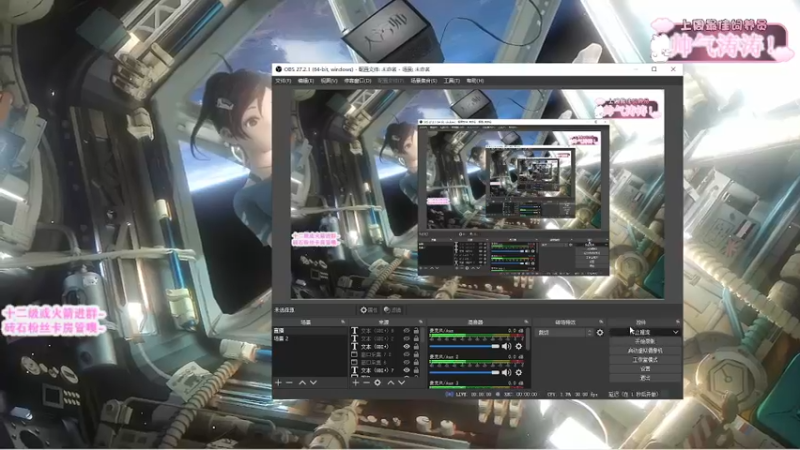Viewport: 800px width, 450px height.
Task: Select scene 场景 2
Action: click(x=310, y=338)
